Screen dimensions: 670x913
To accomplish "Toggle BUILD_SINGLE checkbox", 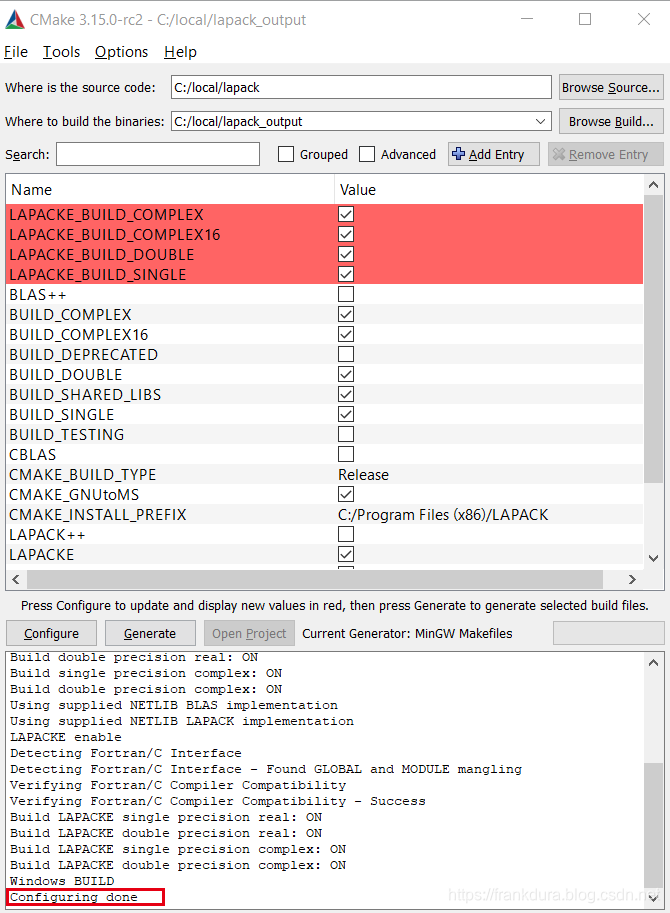I will tap(346, 414).
